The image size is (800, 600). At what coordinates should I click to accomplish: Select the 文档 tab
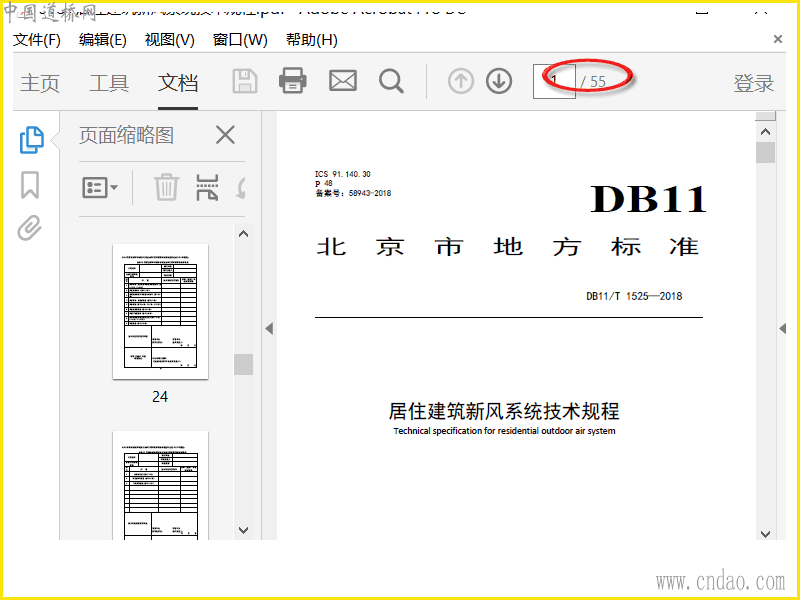[178, 83]
